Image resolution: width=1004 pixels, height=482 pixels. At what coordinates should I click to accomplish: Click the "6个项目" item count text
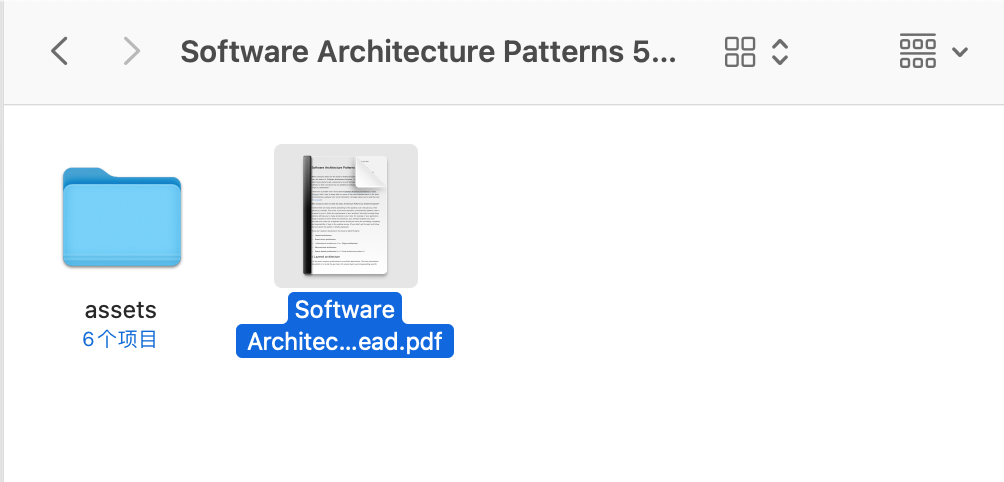(x=121, y=340)
